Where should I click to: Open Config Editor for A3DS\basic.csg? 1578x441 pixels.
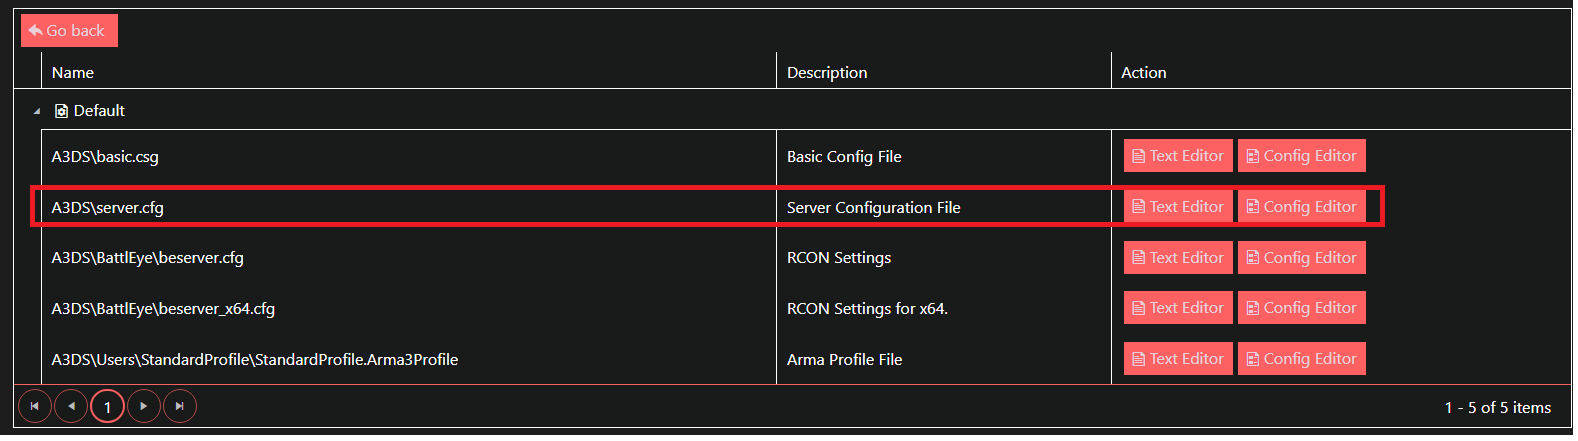pyautogui.click(x=1301, y=156)
